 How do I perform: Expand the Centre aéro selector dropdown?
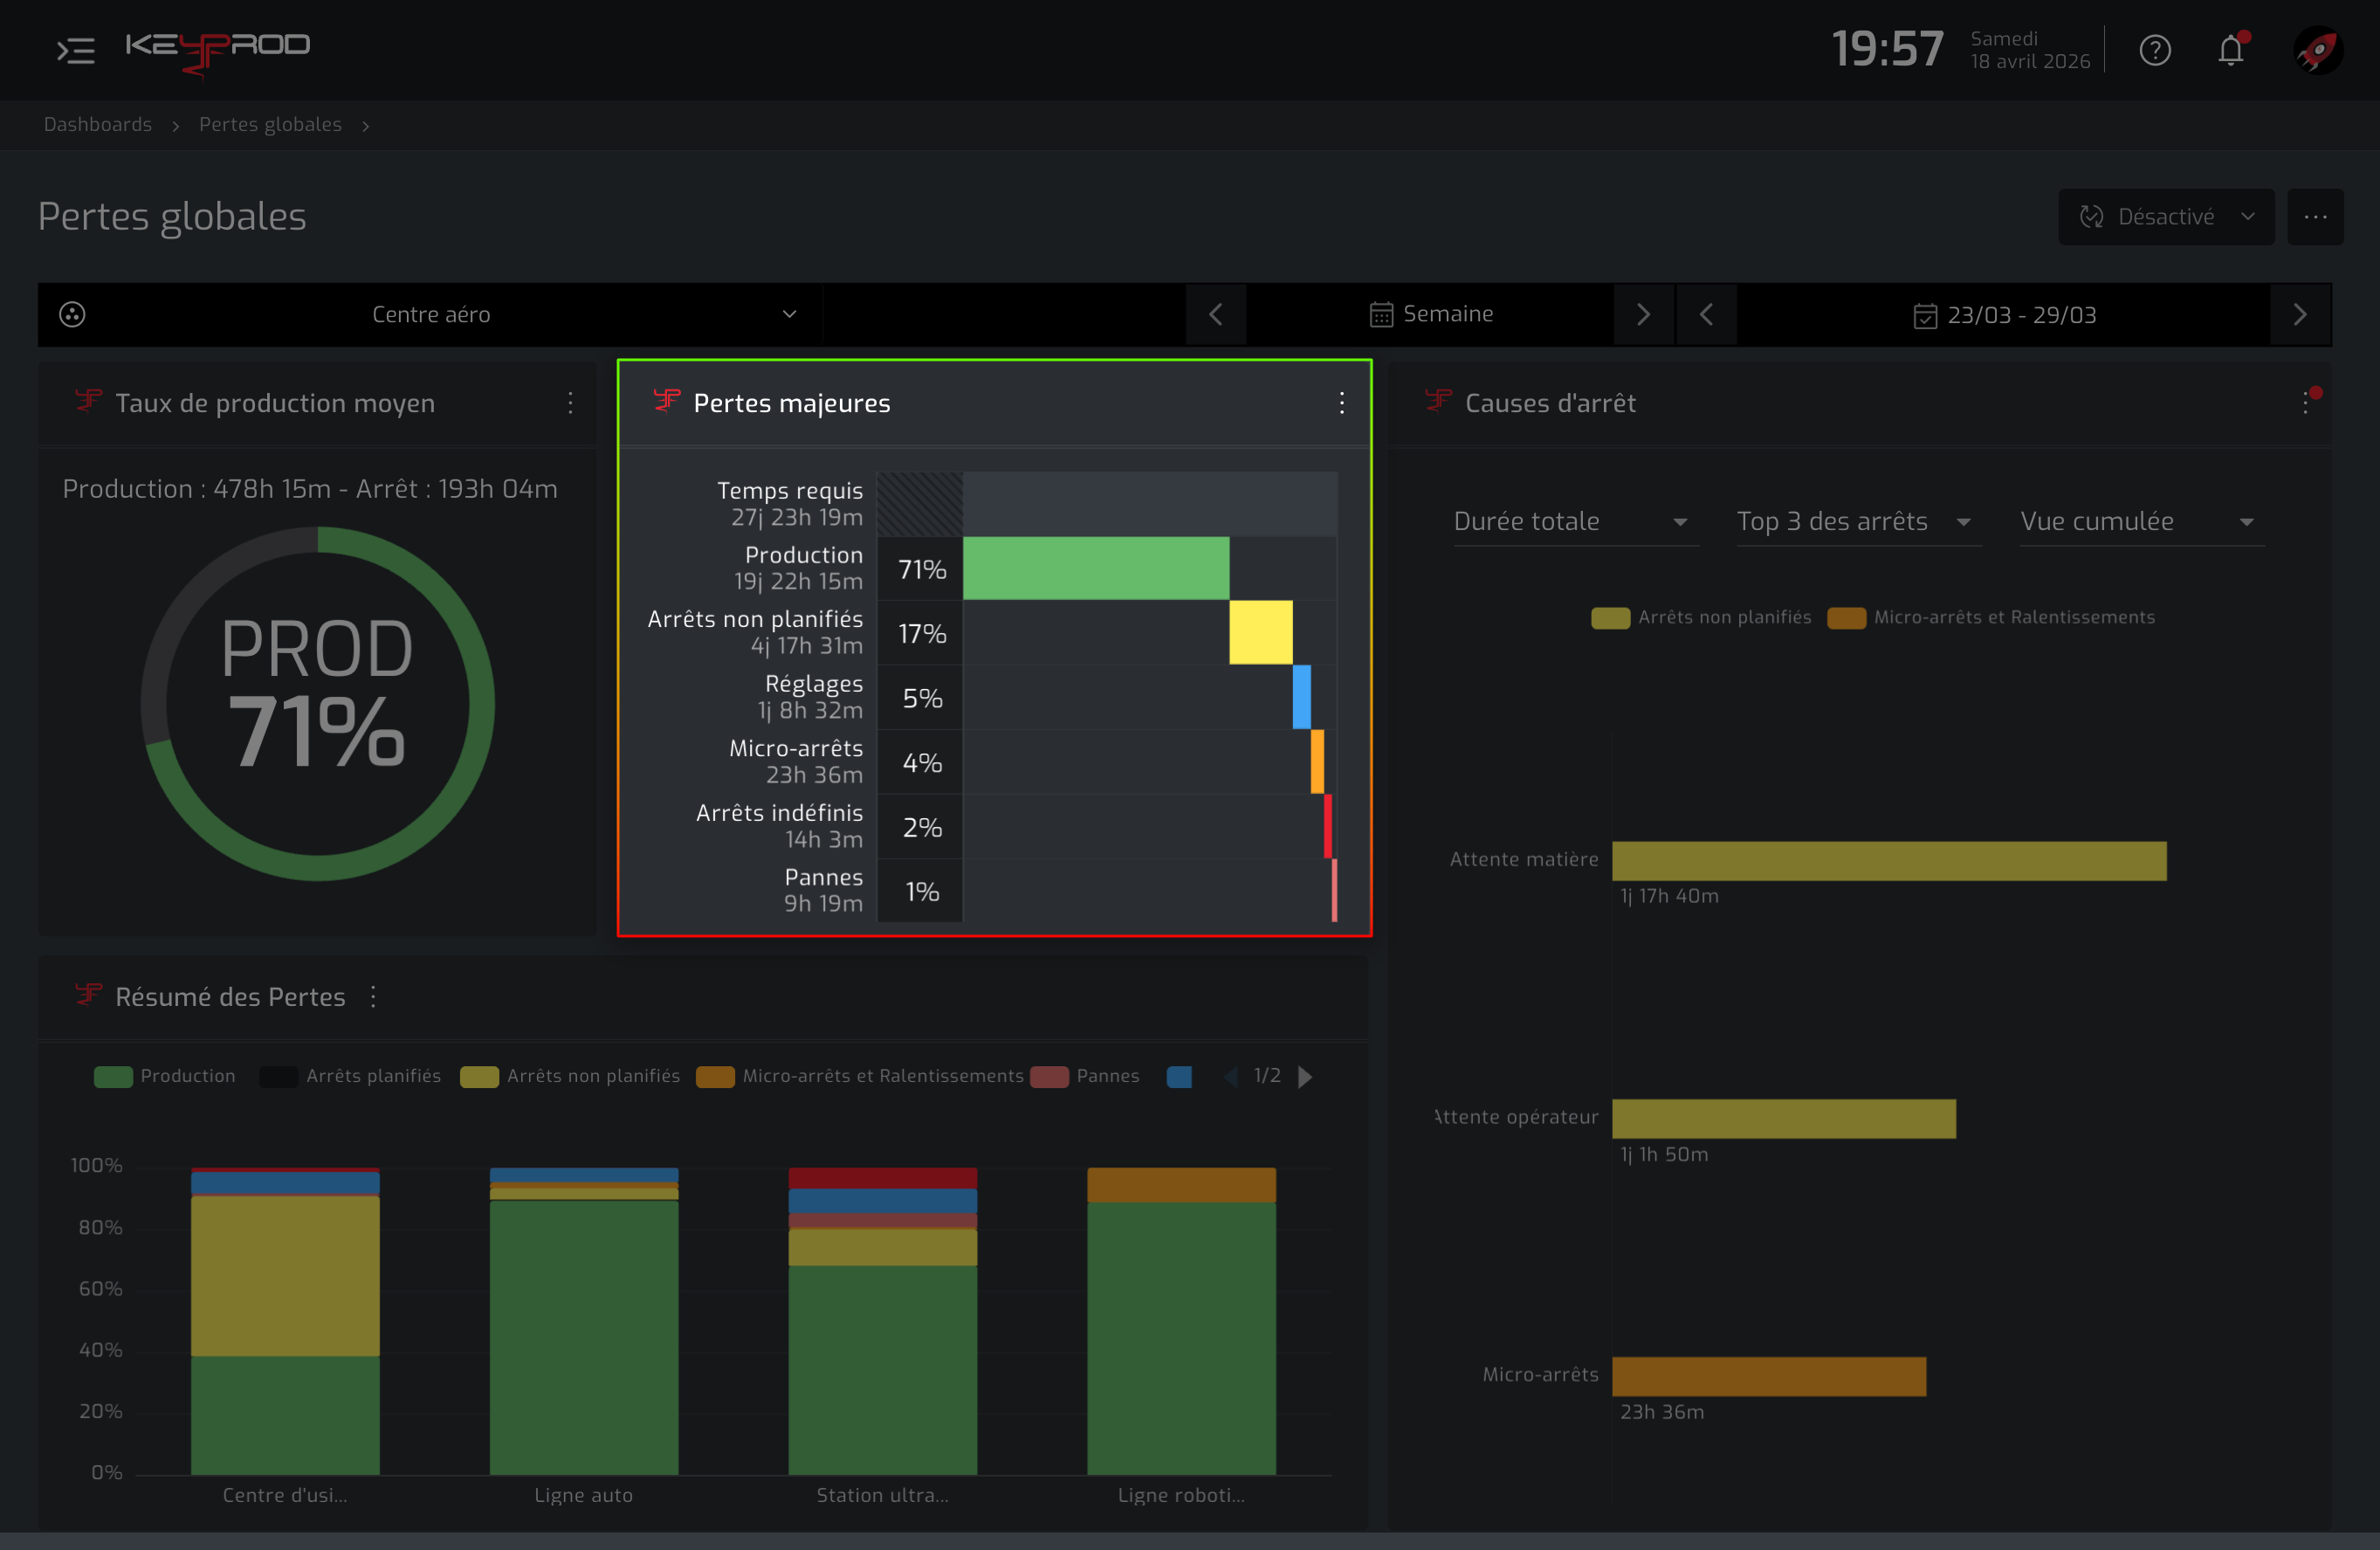pos(430,315)
